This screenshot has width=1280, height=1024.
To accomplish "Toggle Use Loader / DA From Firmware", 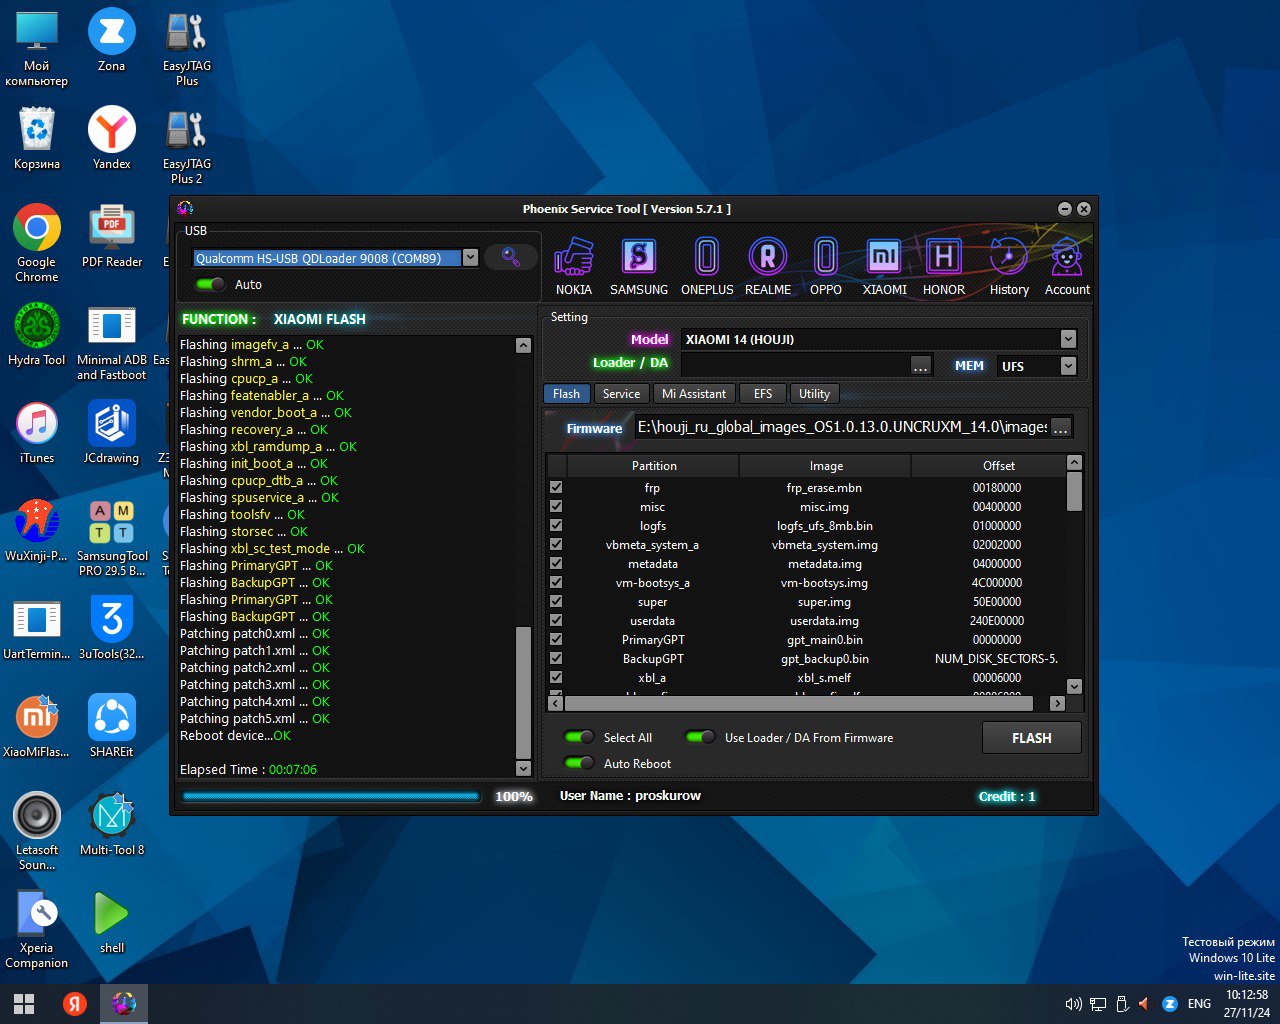I will (x=700, y=737).
